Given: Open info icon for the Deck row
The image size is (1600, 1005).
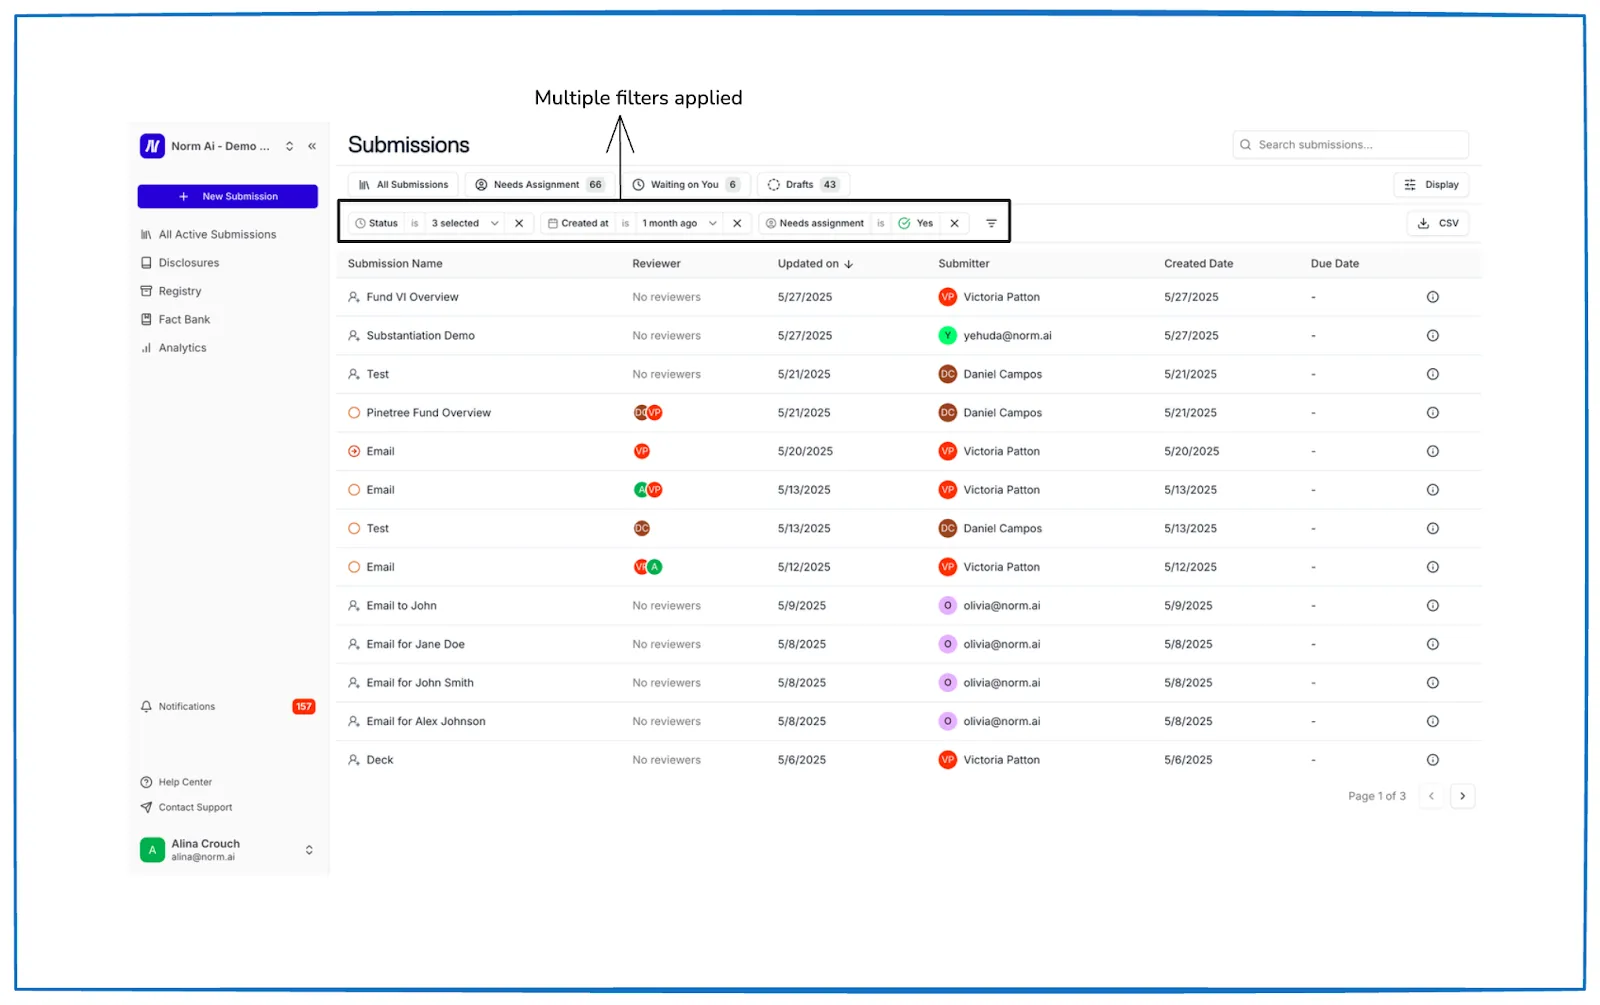Looking at the screenshot, I should coord(1433,760).
